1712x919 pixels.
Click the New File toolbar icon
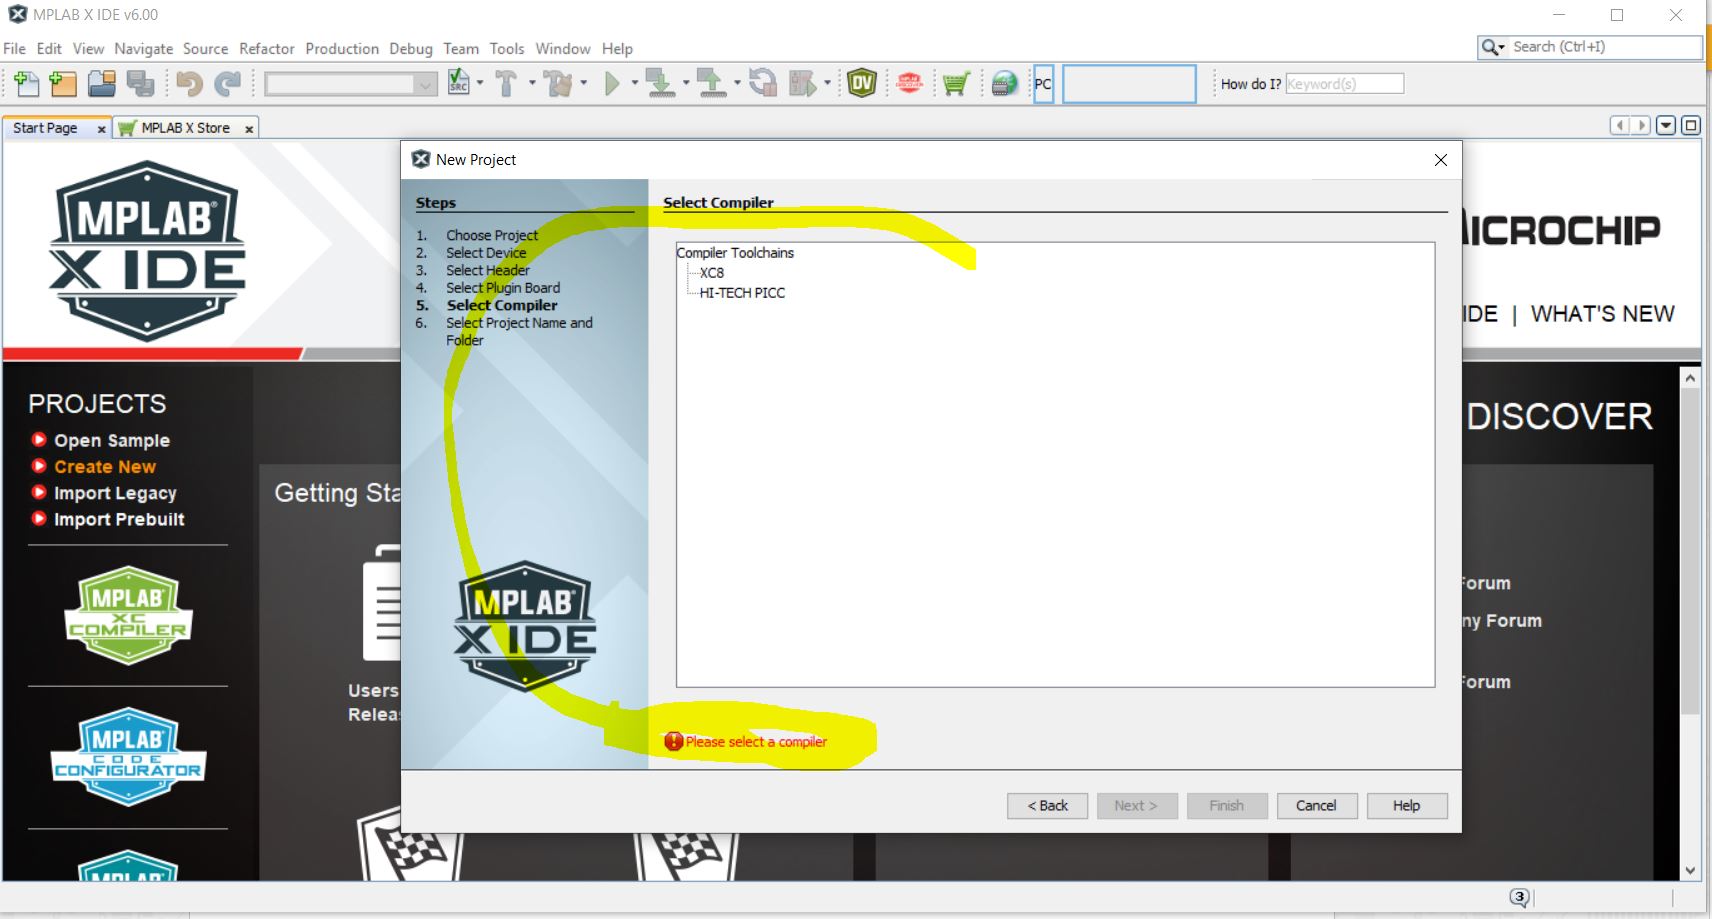(x=27, y=84)
